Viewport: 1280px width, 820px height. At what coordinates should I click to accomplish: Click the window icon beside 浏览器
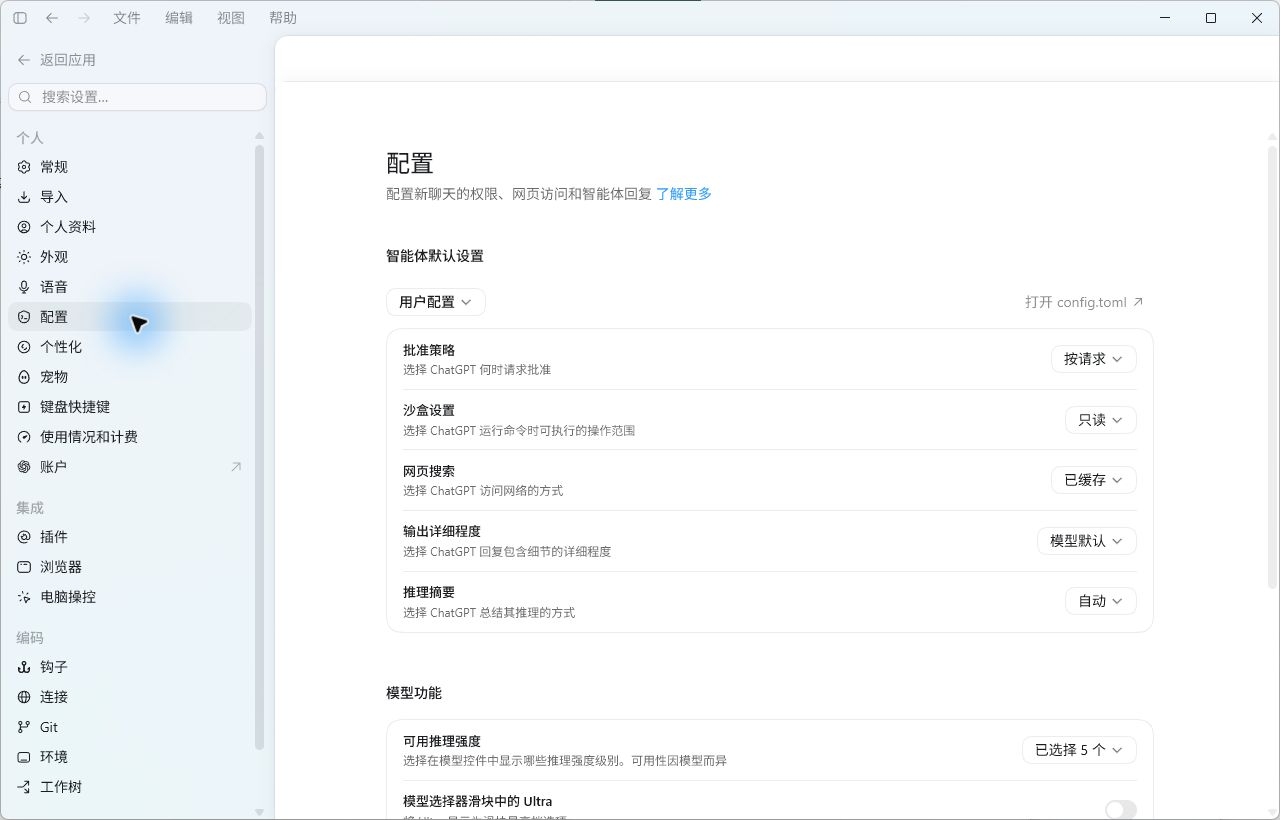pyautogui.click(x=24, y=567)
